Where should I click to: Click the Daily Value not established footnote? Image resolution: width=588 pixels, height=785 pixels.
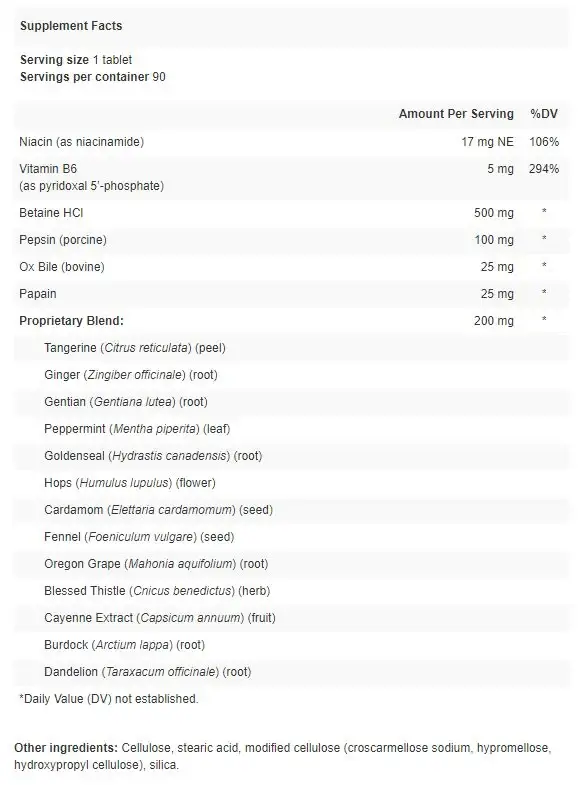point(109,699)
